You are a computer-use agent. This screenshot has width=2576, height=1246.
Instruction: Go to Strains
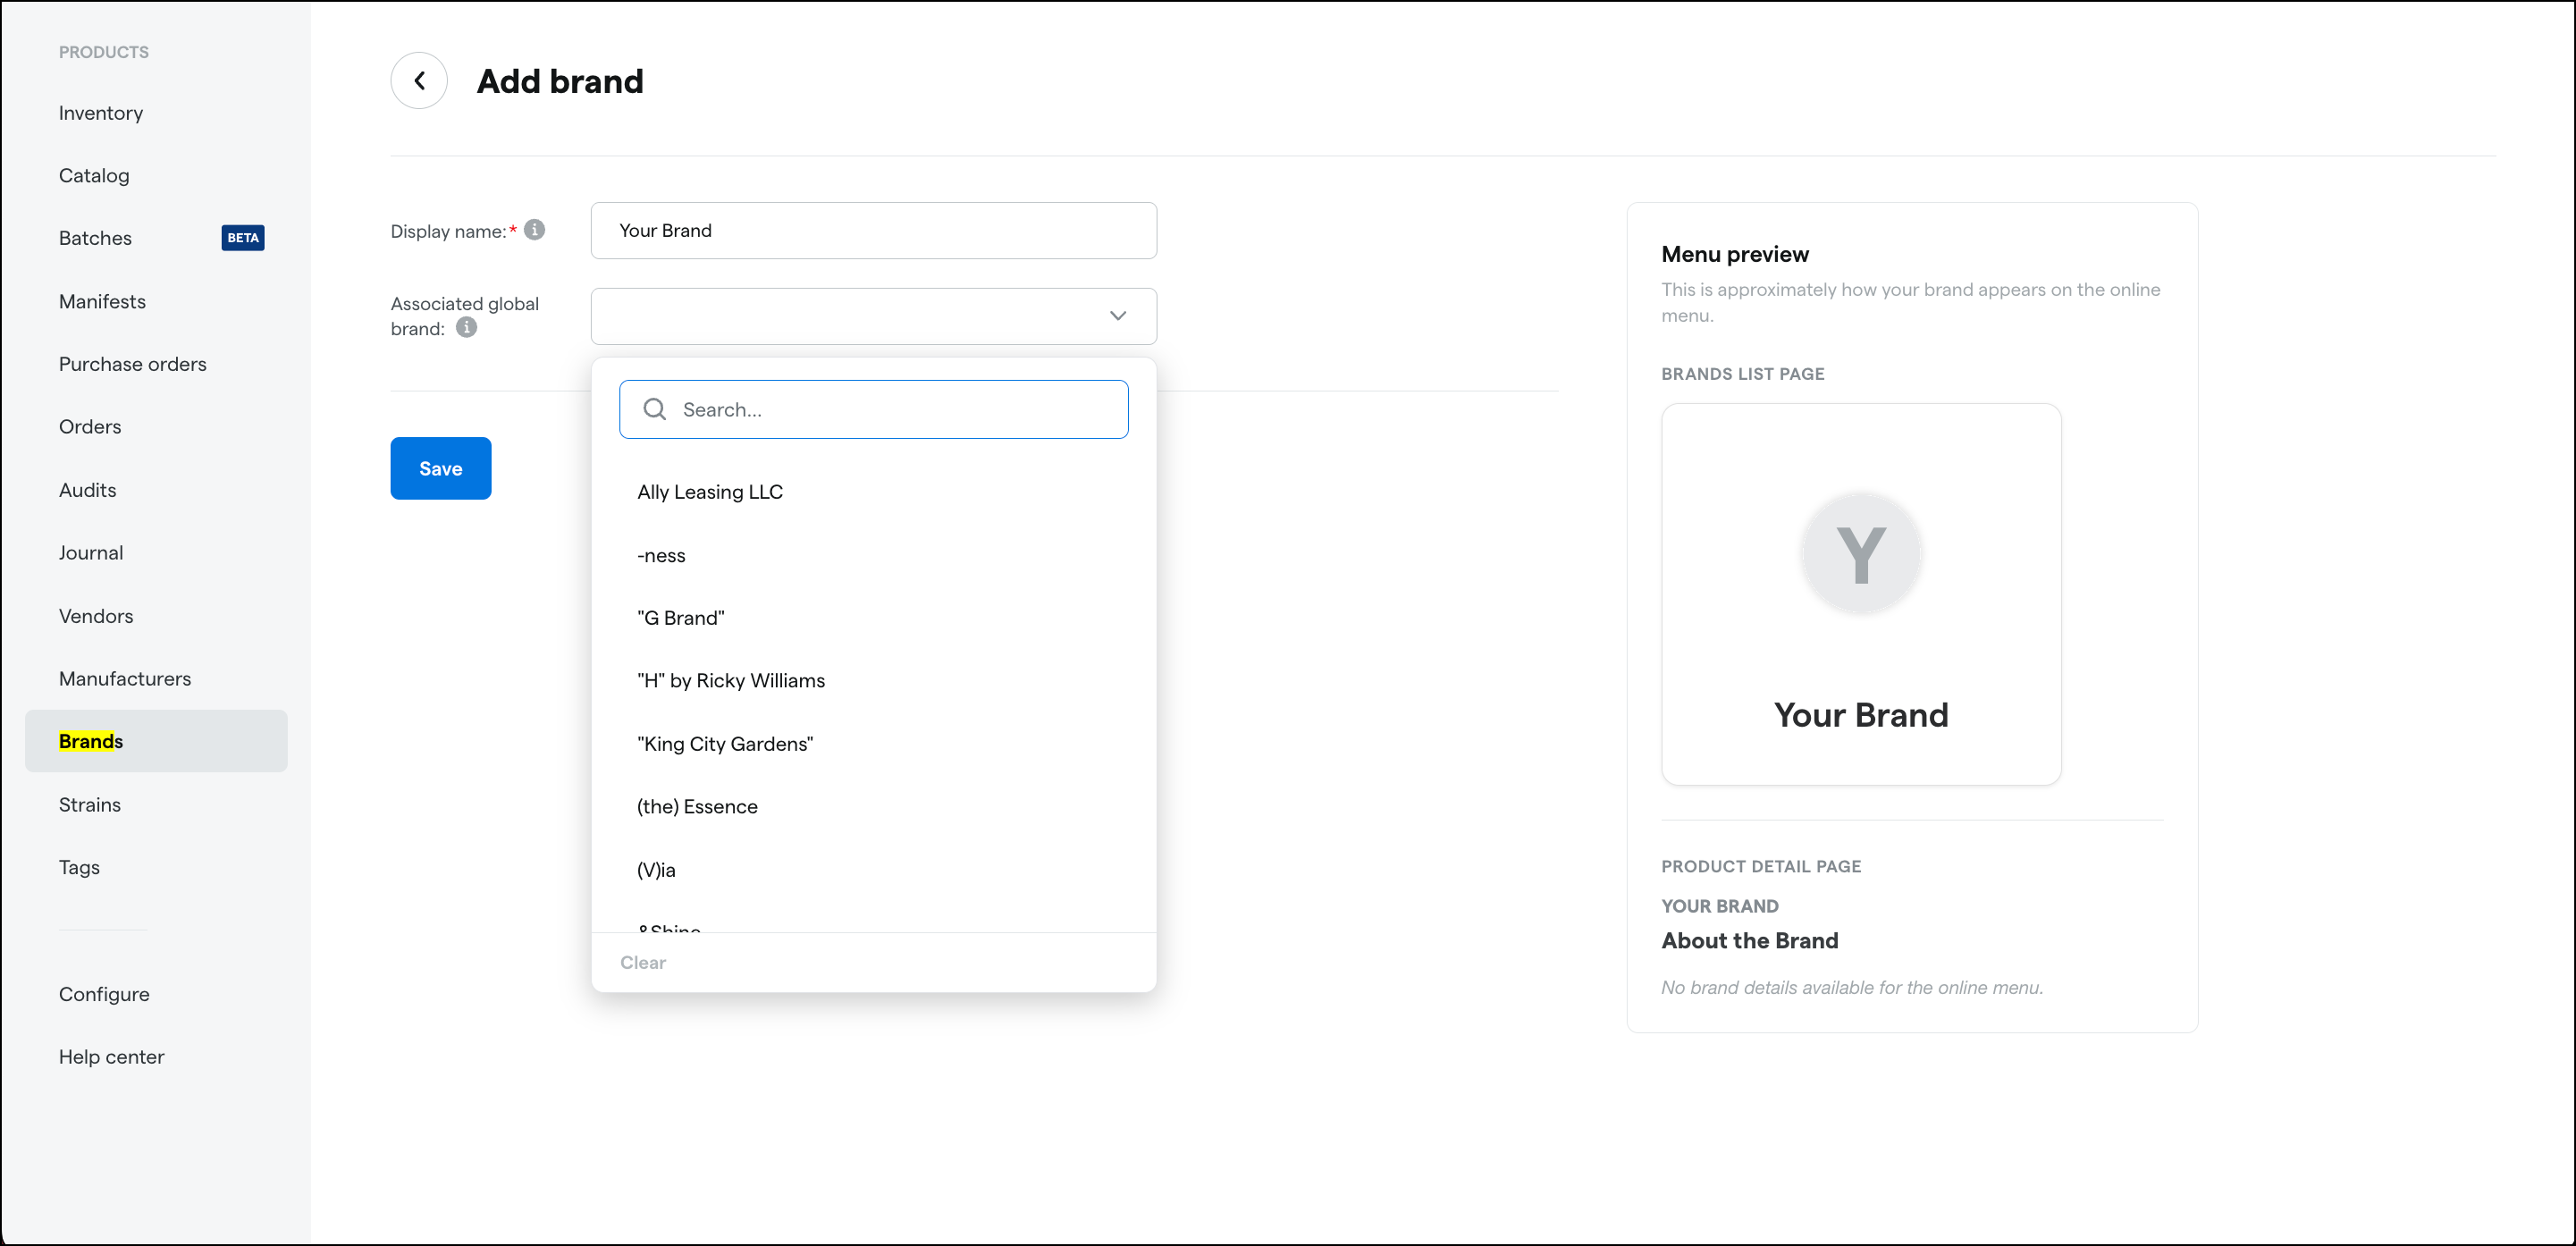tap(90, 805)
